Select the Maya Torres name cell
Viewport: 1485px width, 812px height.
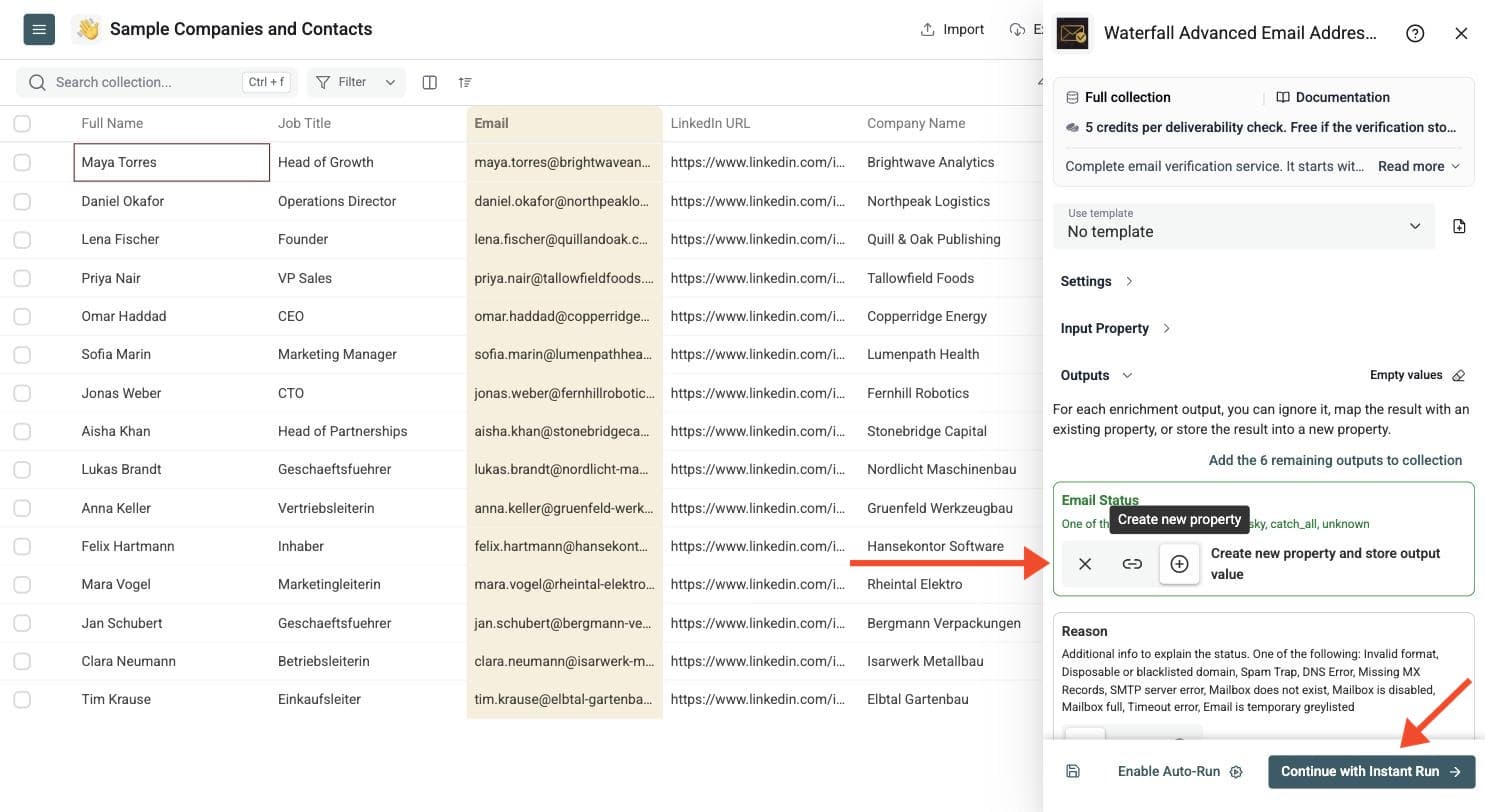[x=172, y=162]
